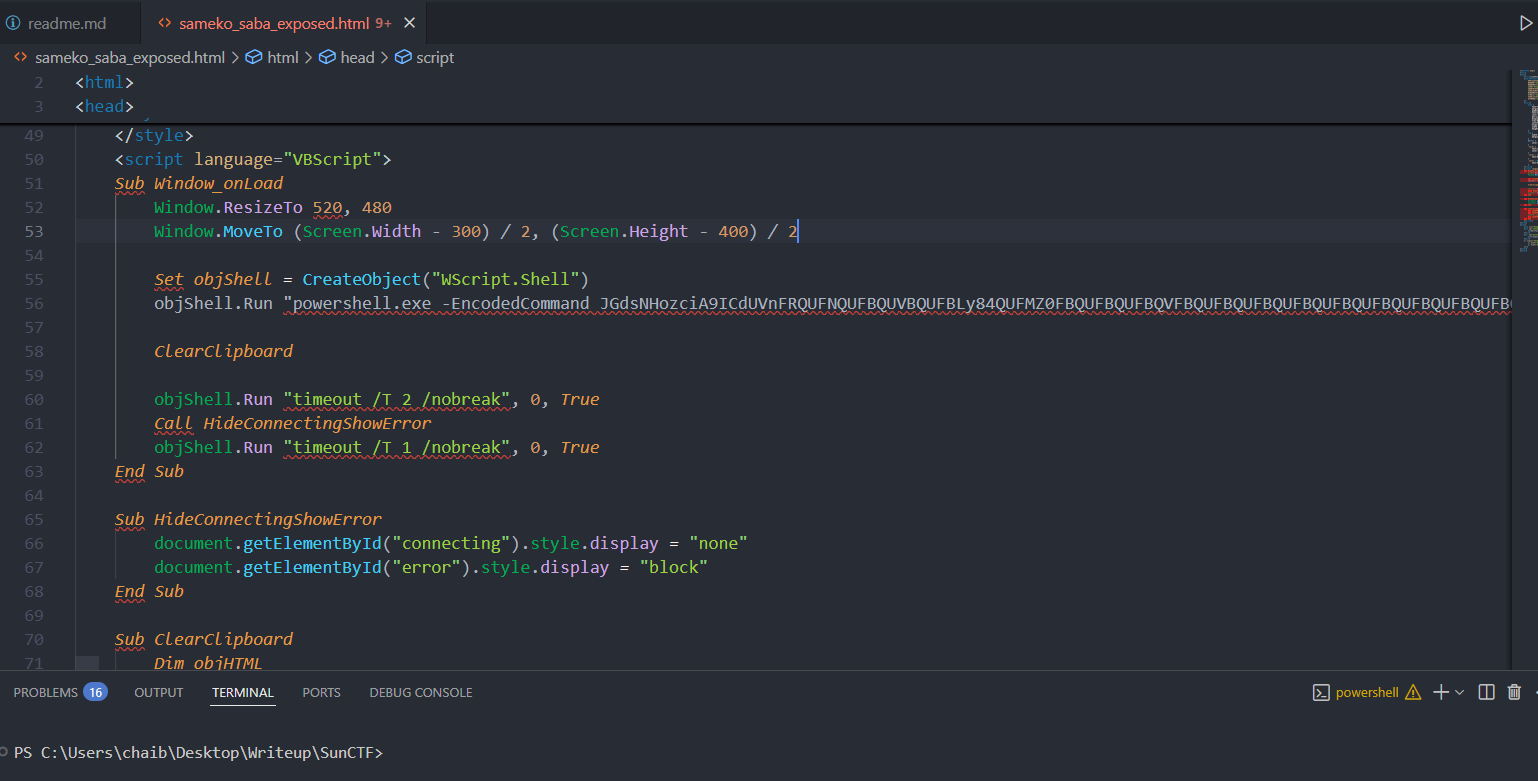Click the 16 problems count badge
The width and height of the screenshot is (1538, 781).
(x=95, y=692)
